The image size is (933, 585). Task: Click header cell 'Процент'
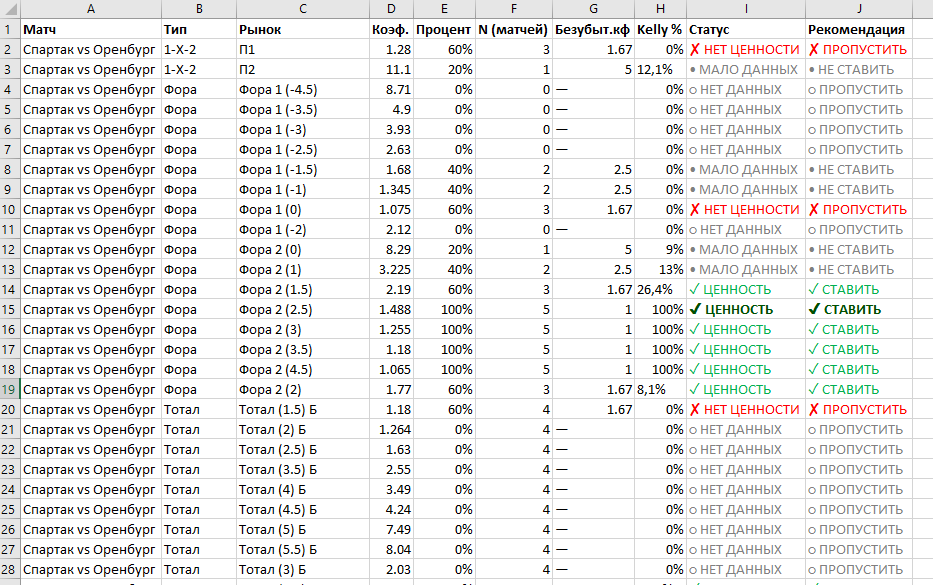[x=443, y=30]
